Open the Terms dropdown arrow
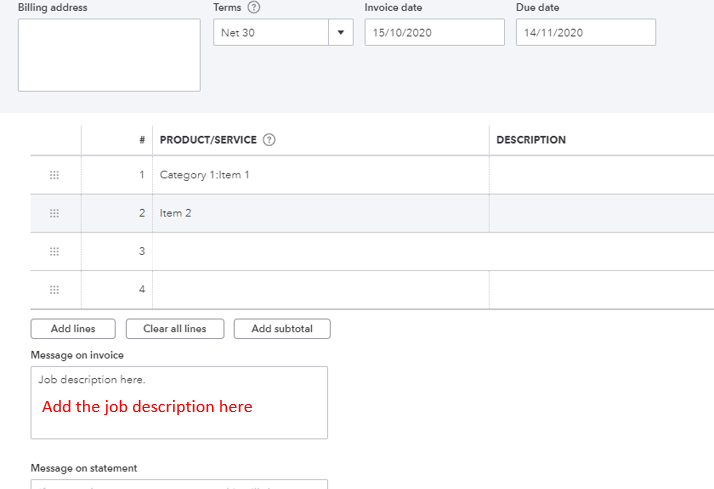 point(341,33)
